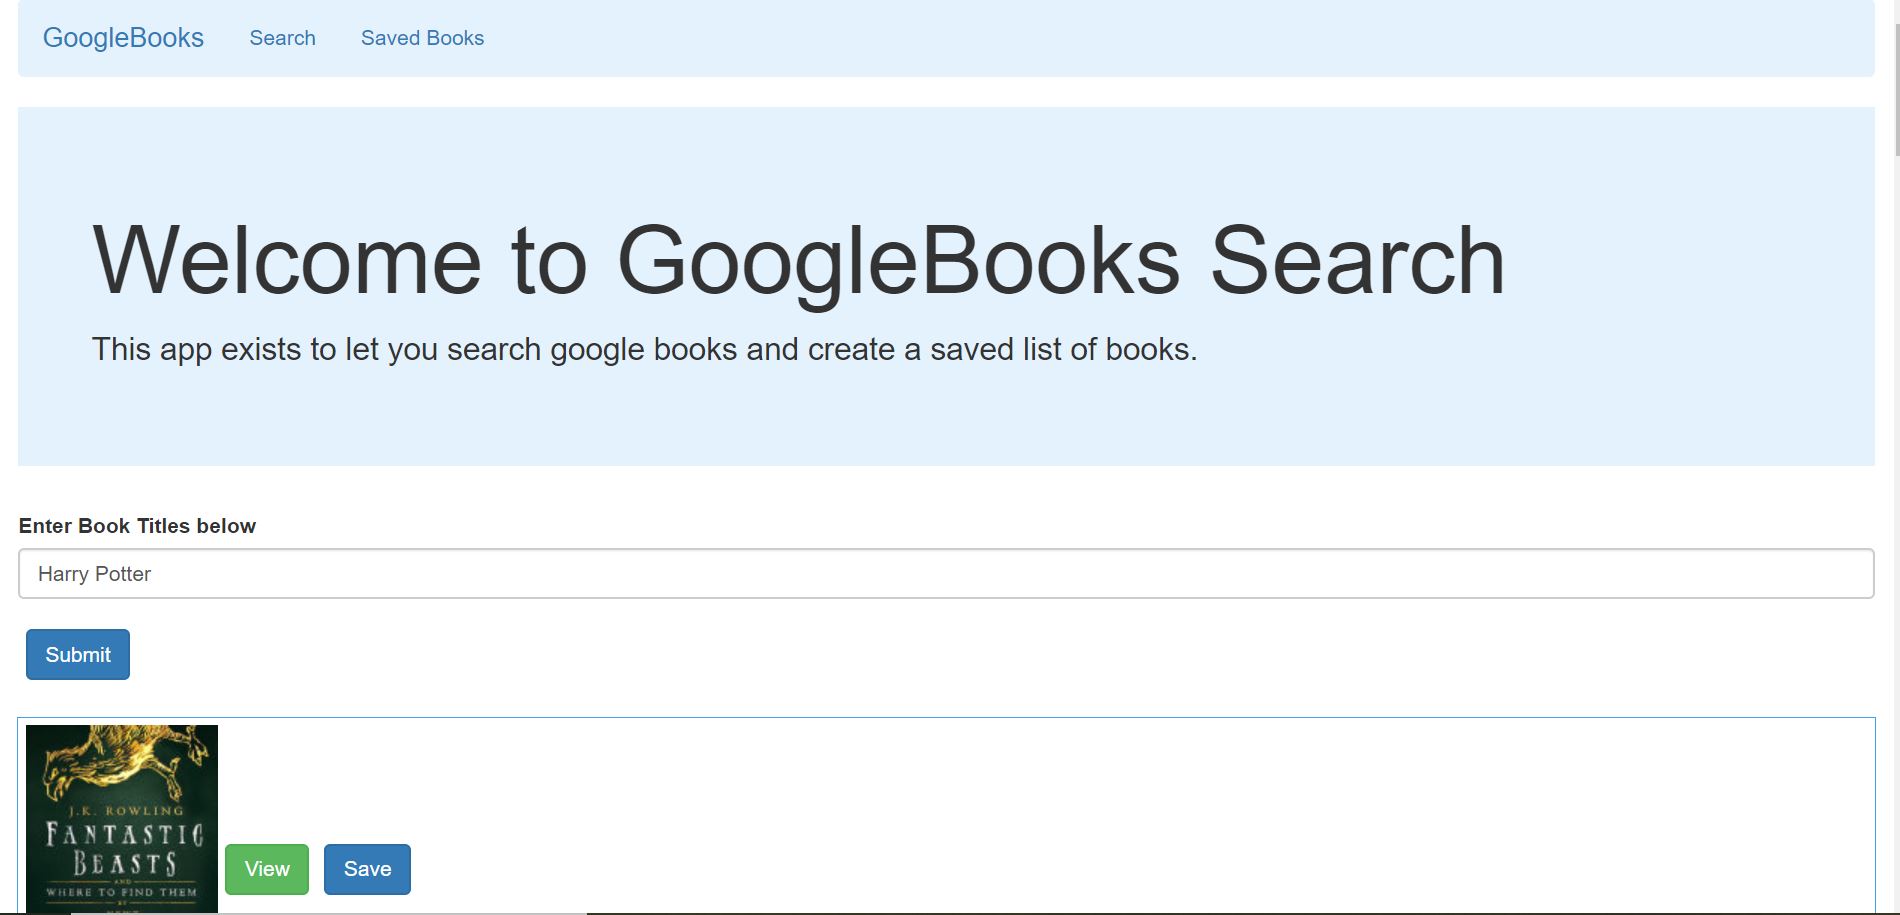Click the Welcome to GoogleBooks Search heading
The height and width of the screenshot is (915, 1900).
798,261
